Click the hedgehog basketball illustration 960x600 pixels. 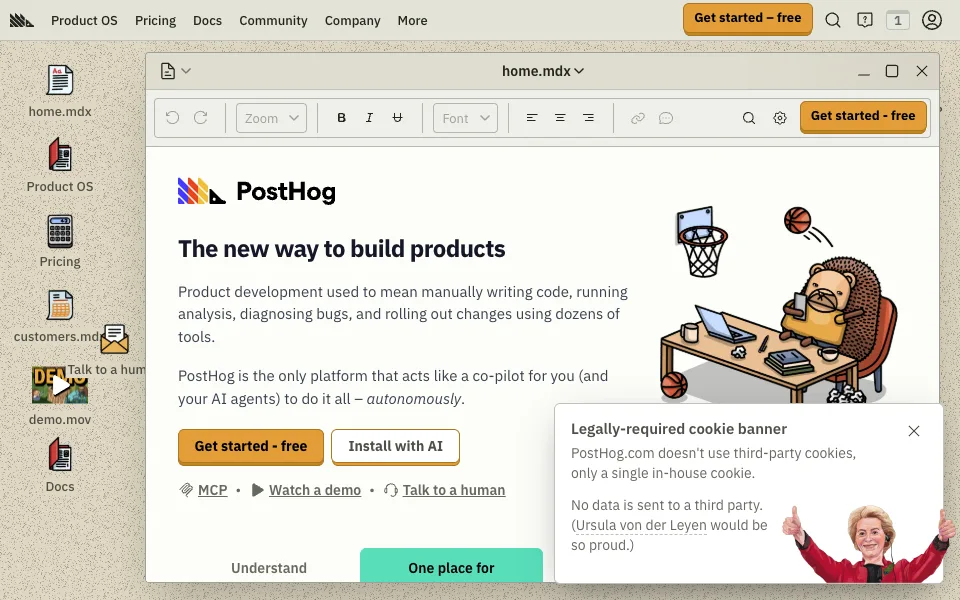point(779,304)
